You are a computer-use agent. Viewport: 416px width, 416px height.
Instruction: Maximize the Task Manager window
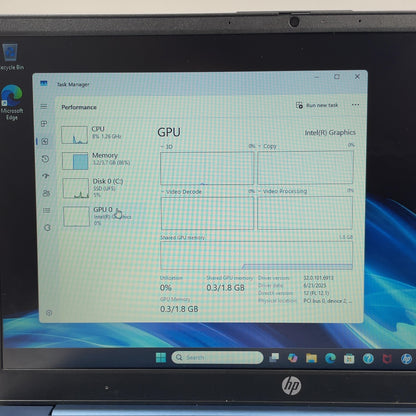337,77
